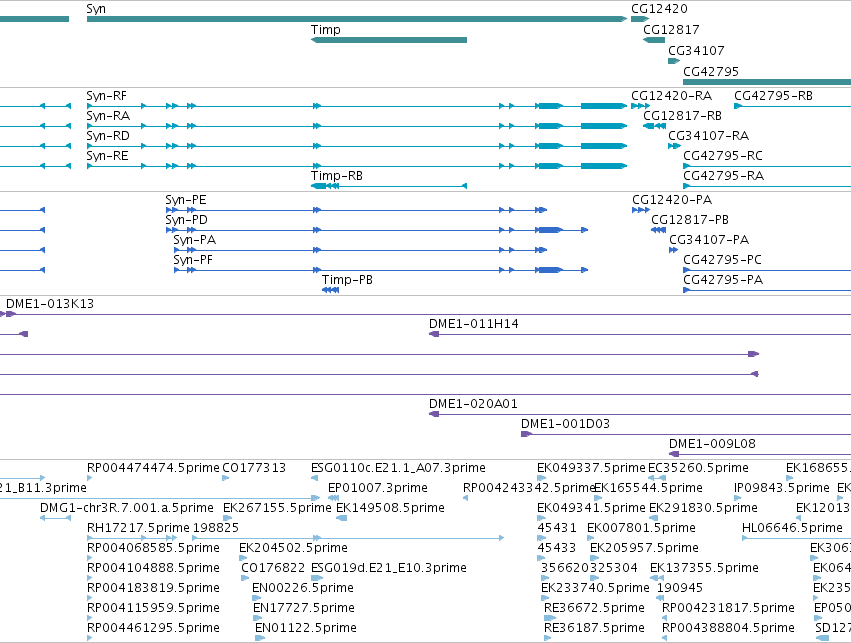851x643 pixels.
Task: Select the CG12817 gene label
Action: point(671,30)
